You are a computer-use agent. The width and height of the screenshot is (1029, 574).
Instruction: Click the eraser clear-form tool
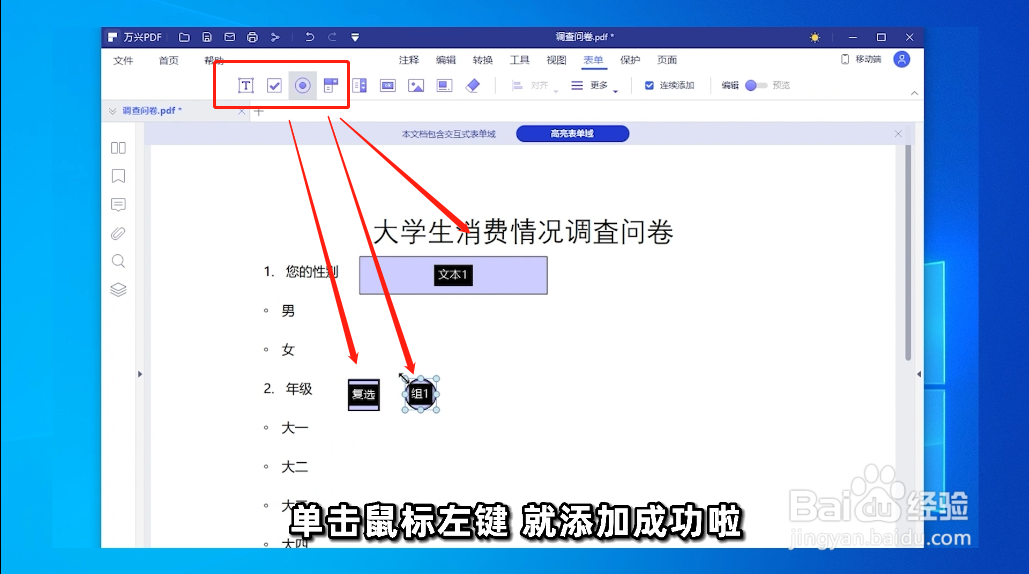tap(472, 85)
